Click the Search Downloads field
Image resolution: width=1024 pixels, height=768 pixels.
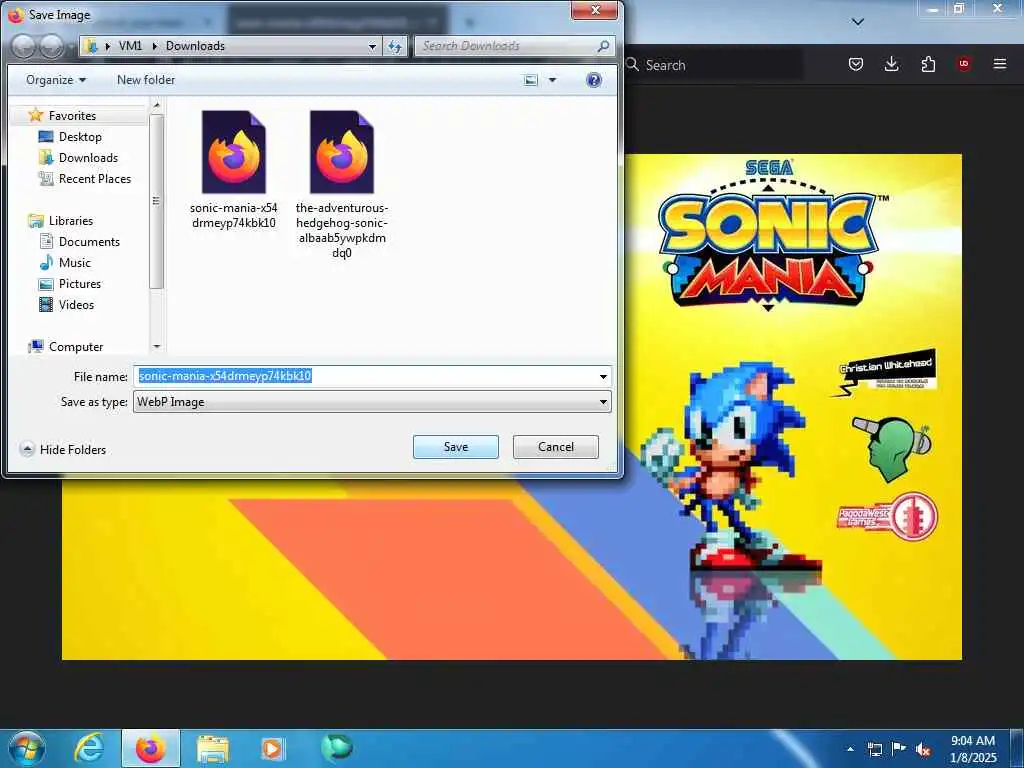[x=506, y=46]
